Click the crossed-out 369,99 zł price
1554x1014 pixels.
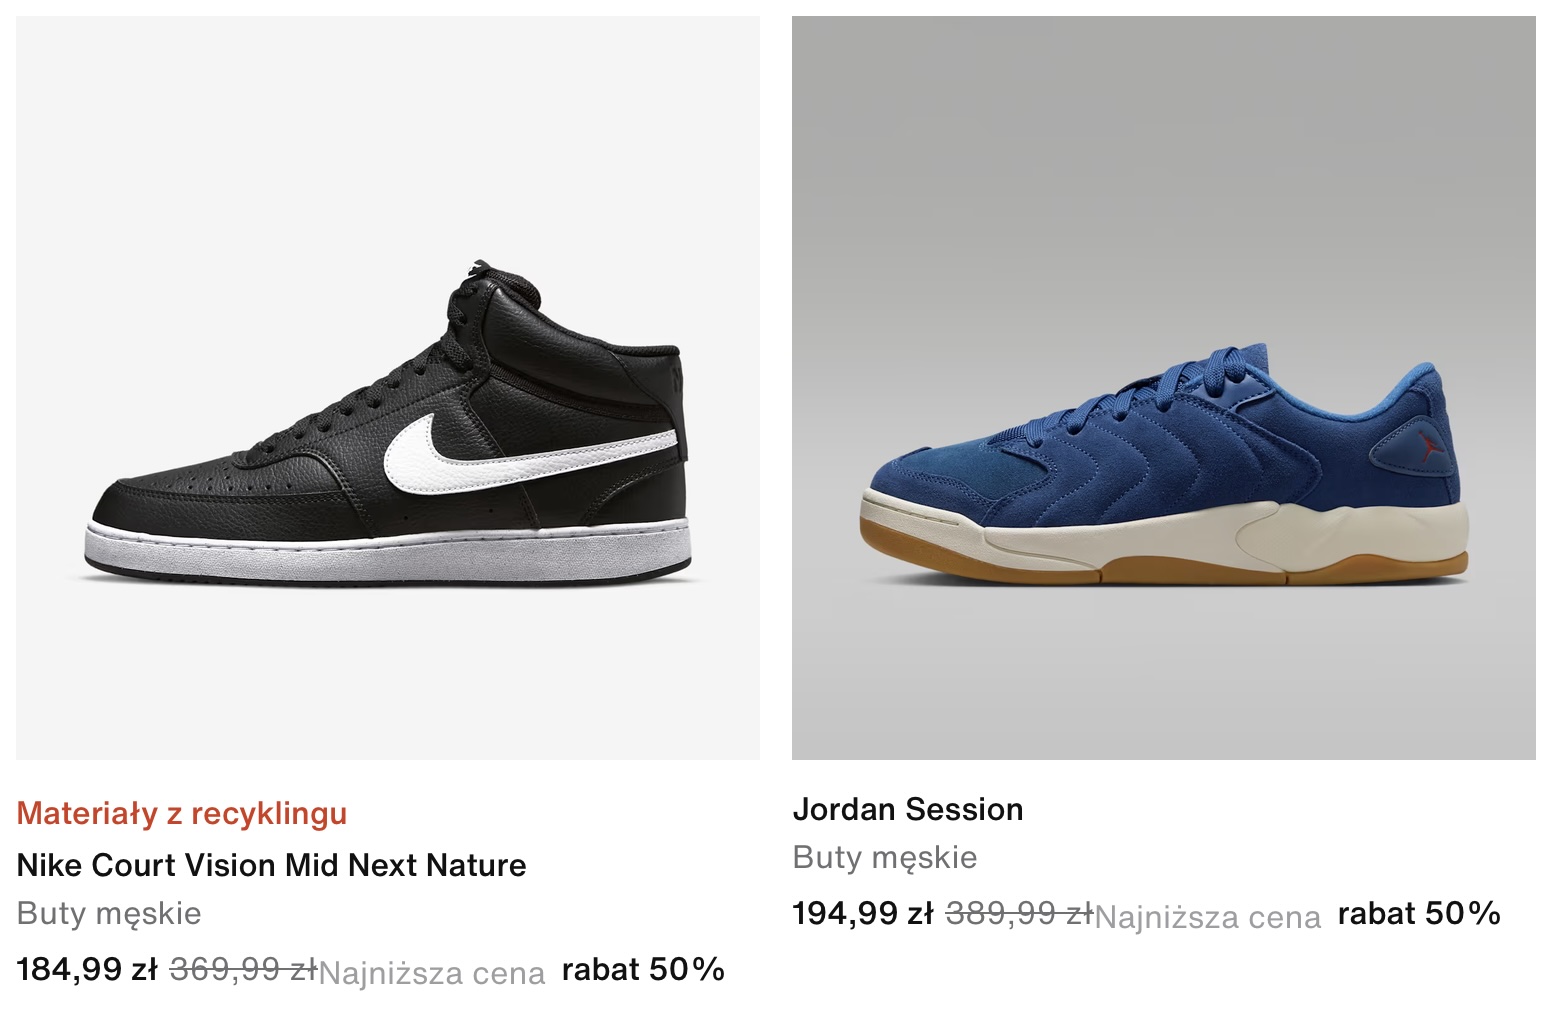pyautogui.click(x=244, y=969)
